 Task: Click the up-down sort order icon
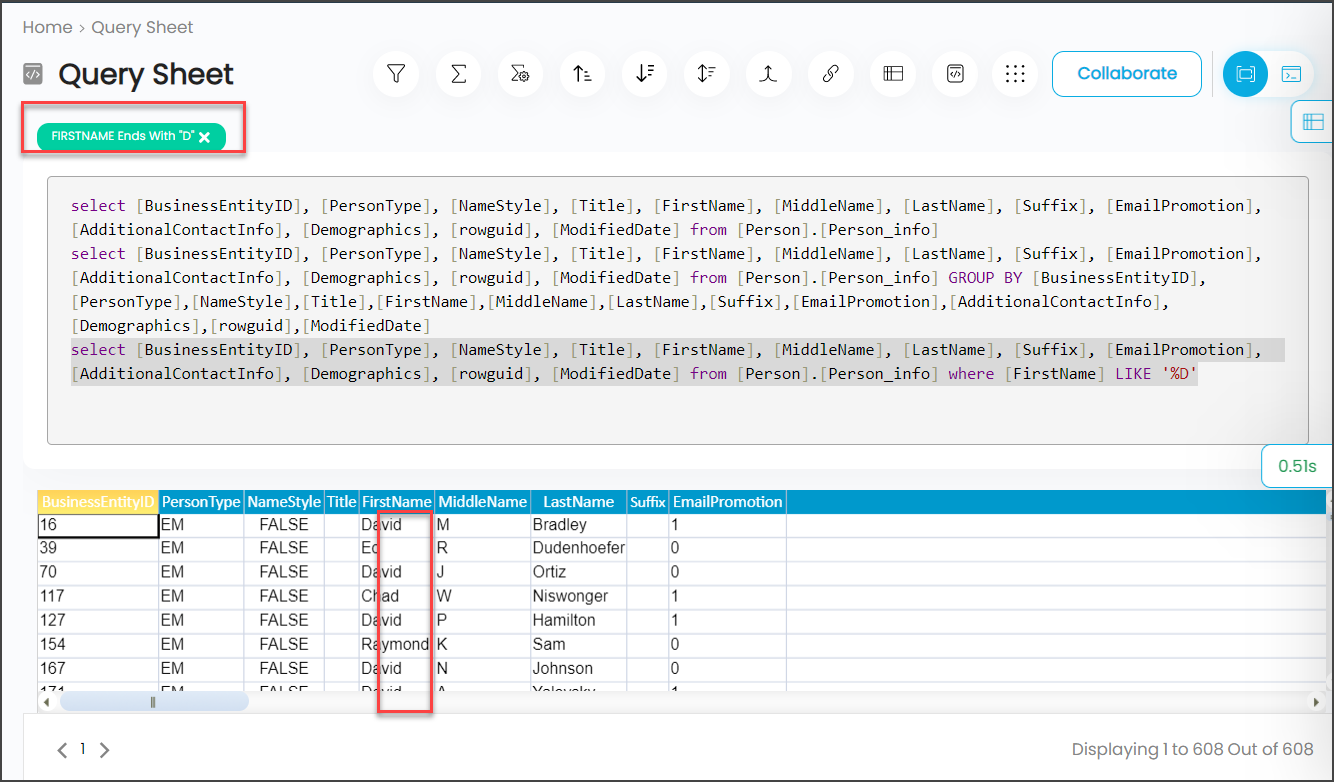click(x=706, y=74)
